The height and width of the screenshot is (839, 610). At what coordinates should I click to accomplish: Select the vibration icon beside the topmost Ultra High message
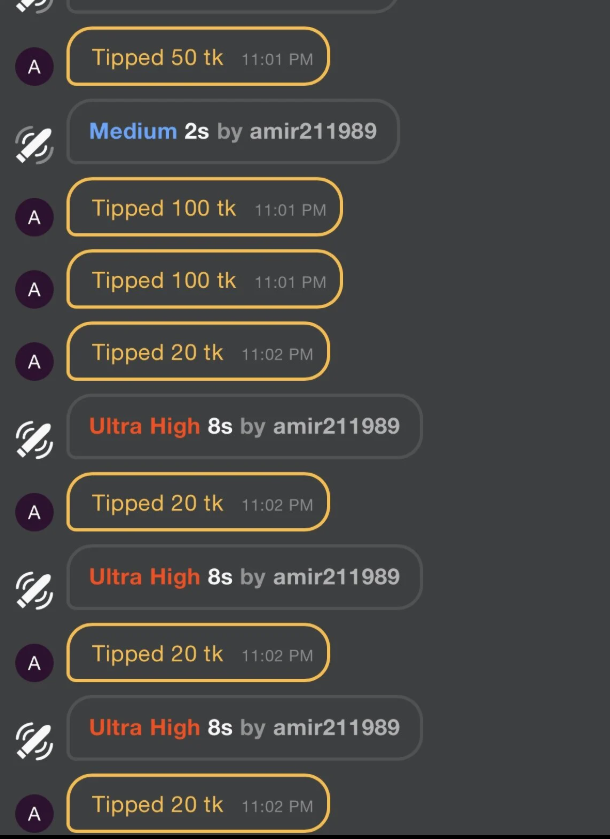pyautogui.click(x=34, y=439)
